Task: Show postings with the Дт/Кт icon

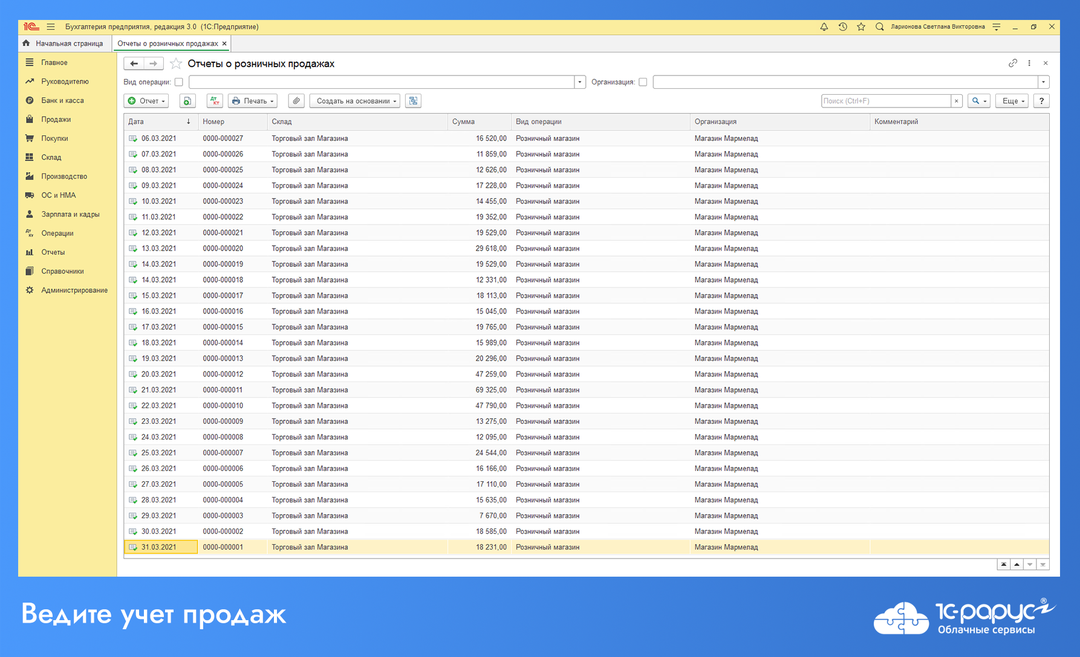Action: tap(214, 101)
